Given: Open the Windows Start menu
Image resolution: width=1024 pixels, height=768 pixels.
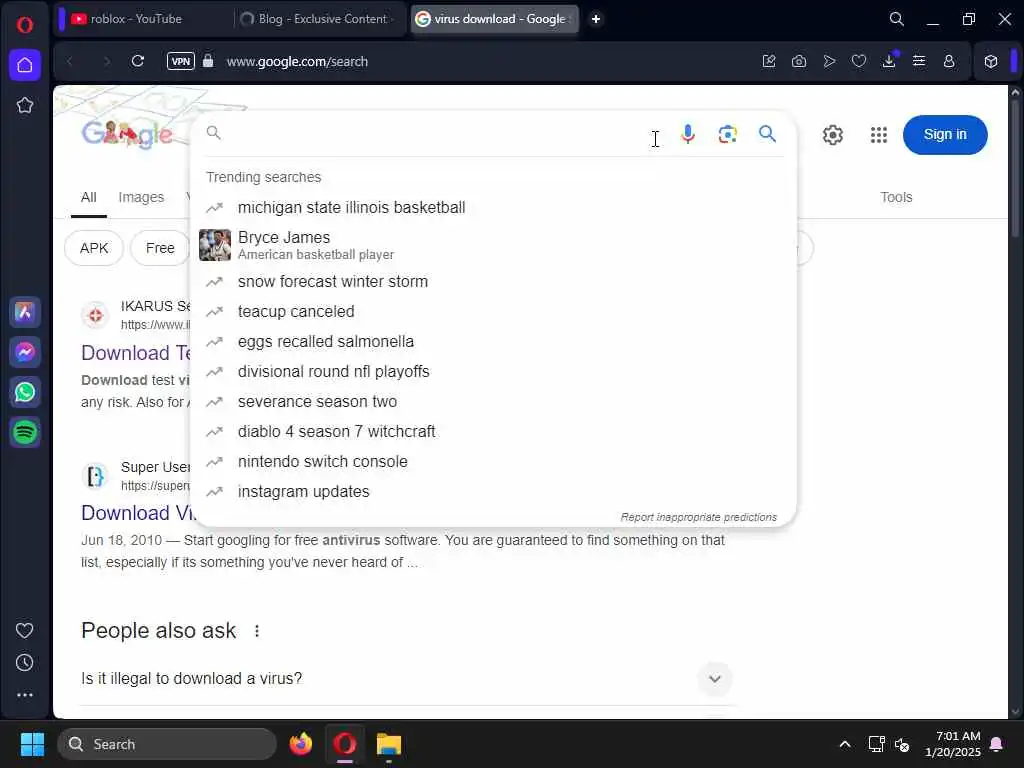Looking at the screenshot, I should tap(32, 744).
